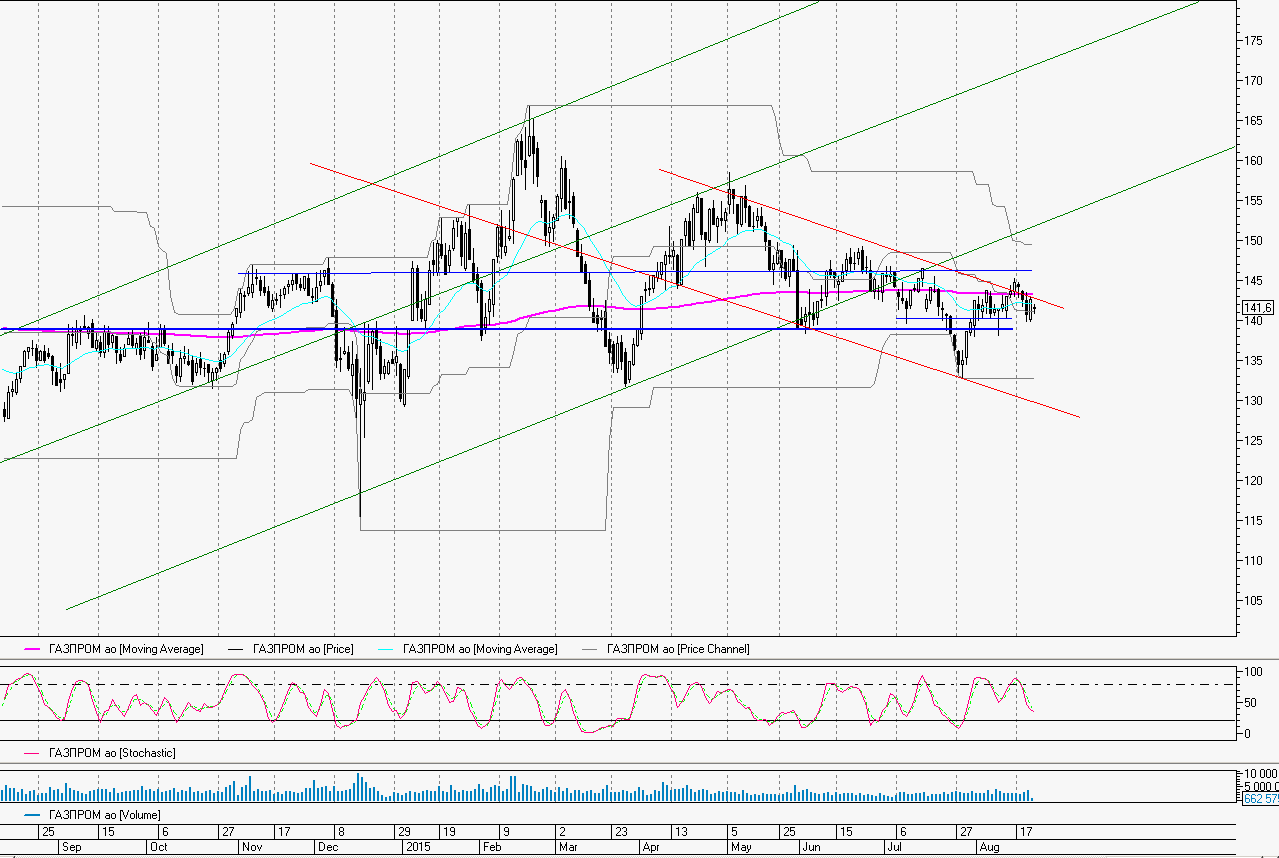Click the Dec month label on timeline
This screenshot has width=1279, height=858.
pos(327,847)
